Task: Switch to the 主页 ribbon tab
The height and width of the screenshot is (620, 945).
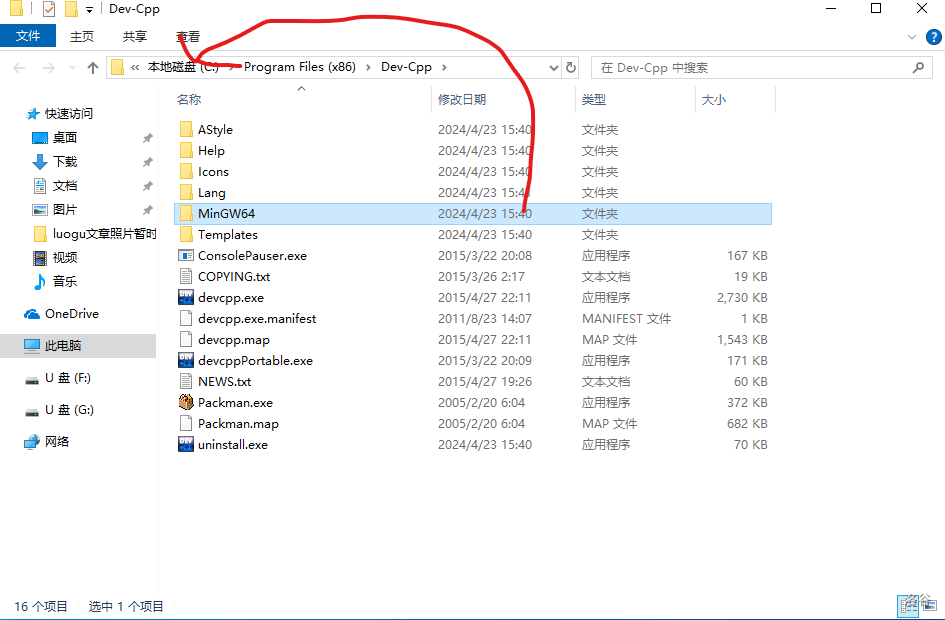Action: [82, 36]
